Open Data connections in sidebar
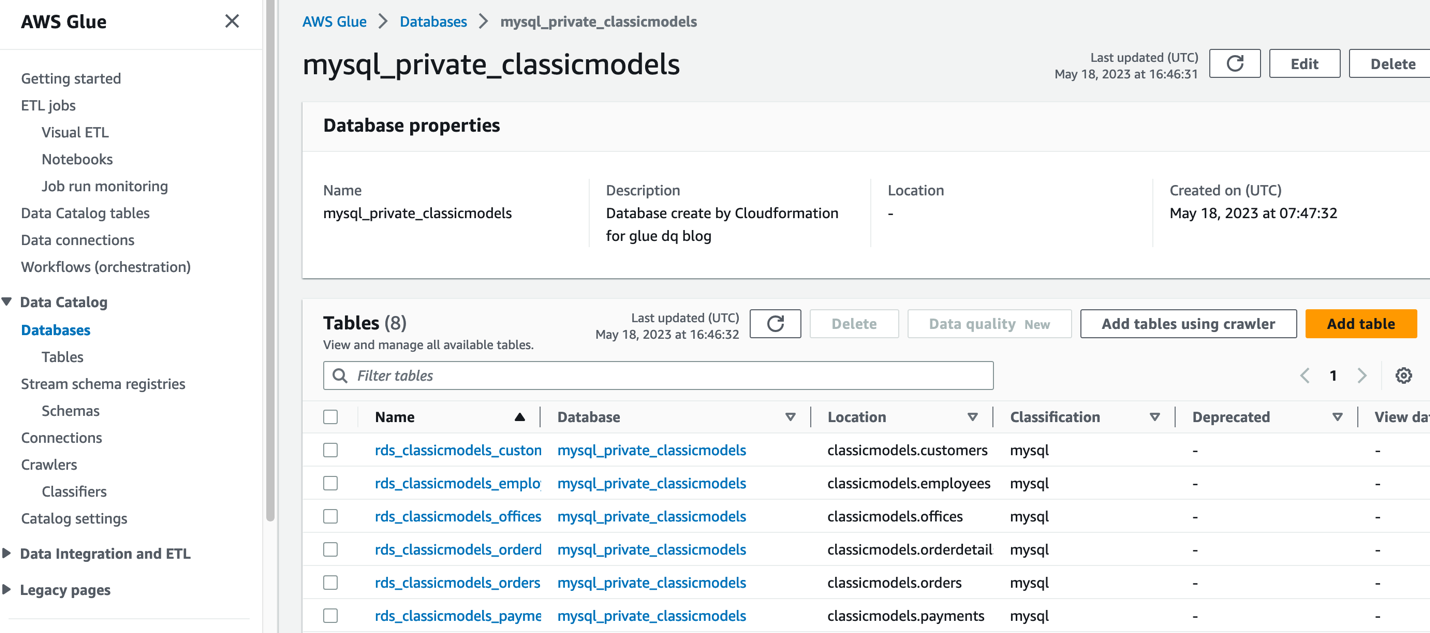Image resolution: width=1430 pixels, height=633 pixels. (78, 240)
